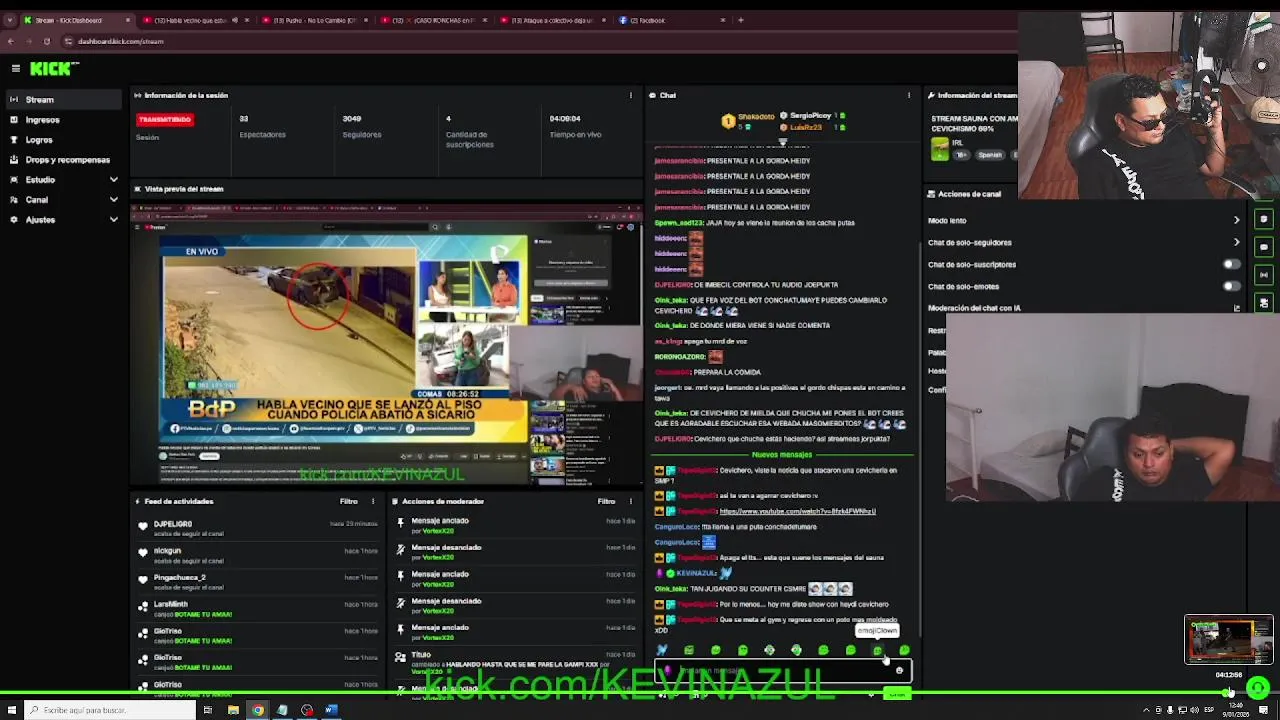Open Logros in the sidebar

click(x=62, y=140)
